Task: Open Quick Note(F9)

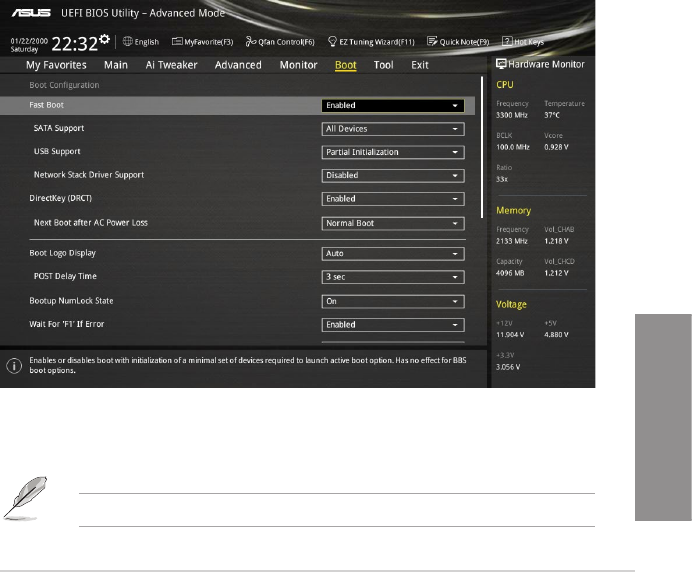Action: pyautogui.click(x=458, y=42)
